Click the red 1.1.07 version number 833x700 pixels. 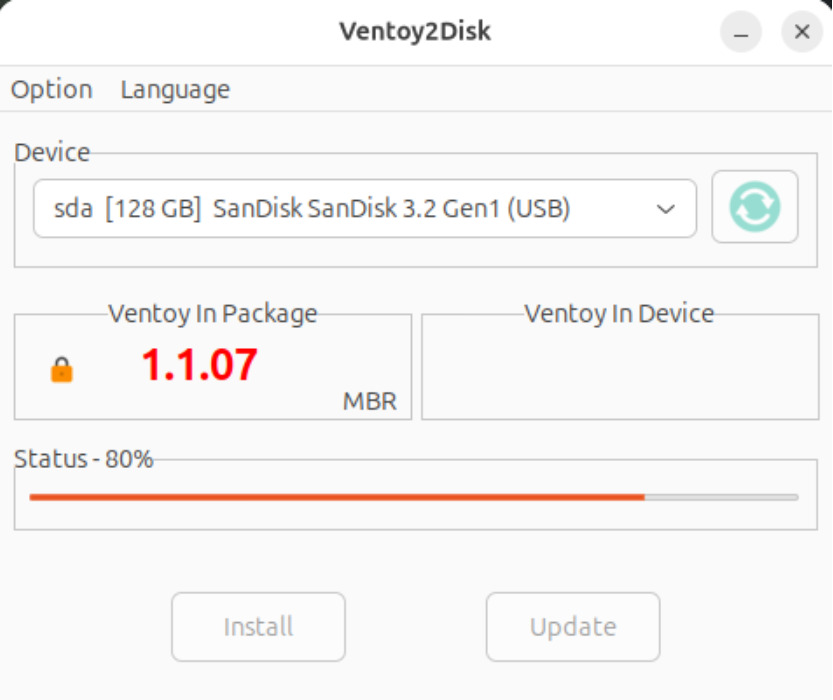pos(199,365)
